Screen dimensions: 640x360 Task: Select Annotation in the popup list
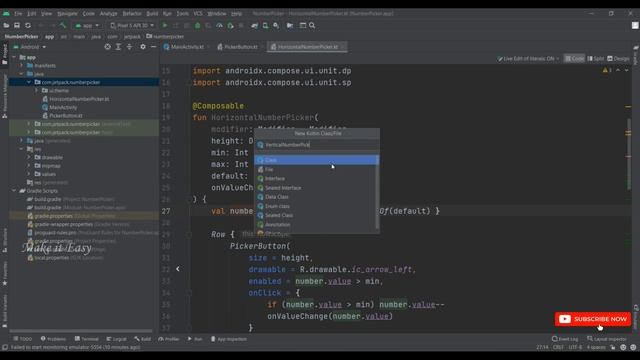click(316, 224)
